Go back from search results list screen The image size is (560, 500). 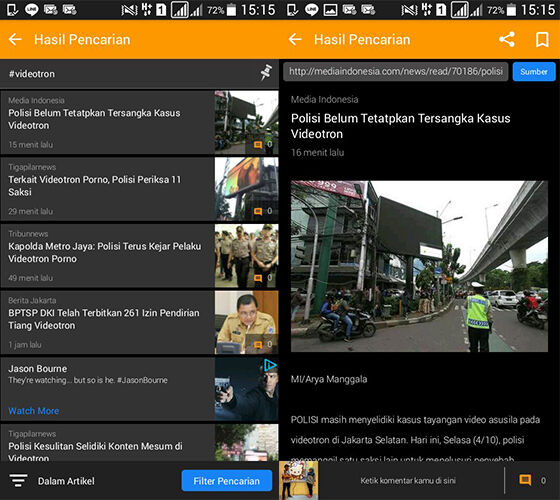(15, 39)
